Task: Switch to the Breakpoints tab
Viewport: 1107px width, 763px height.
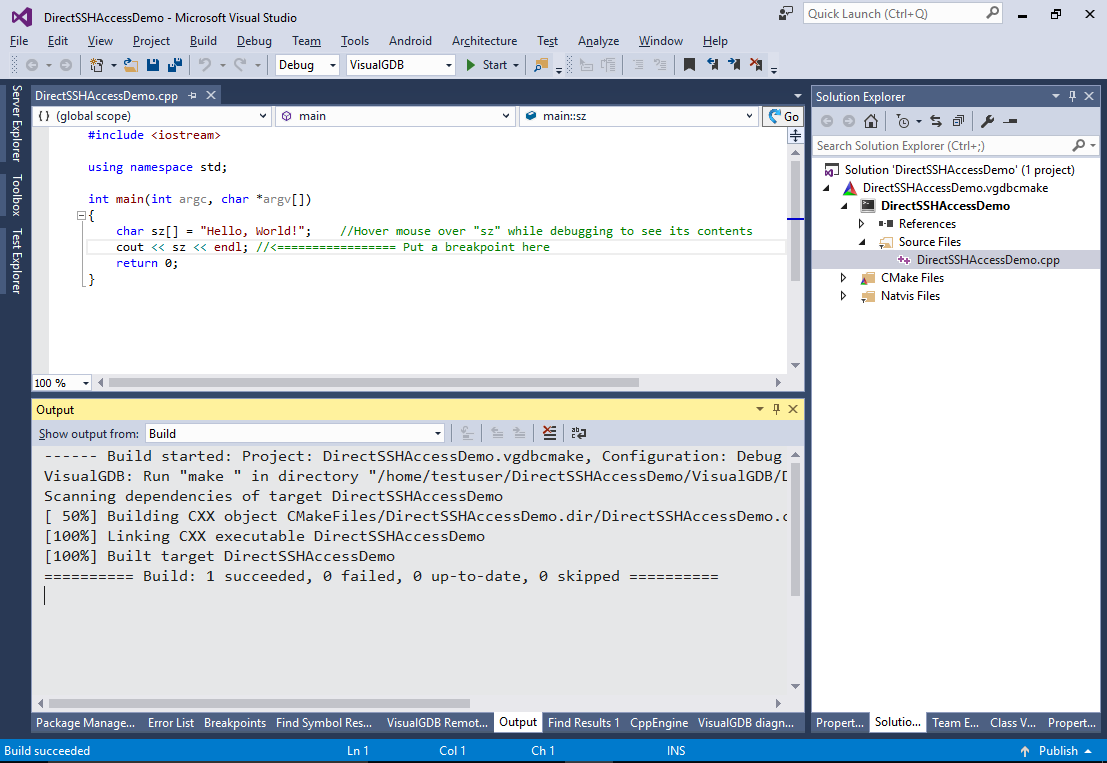Action: click(235, 723)
